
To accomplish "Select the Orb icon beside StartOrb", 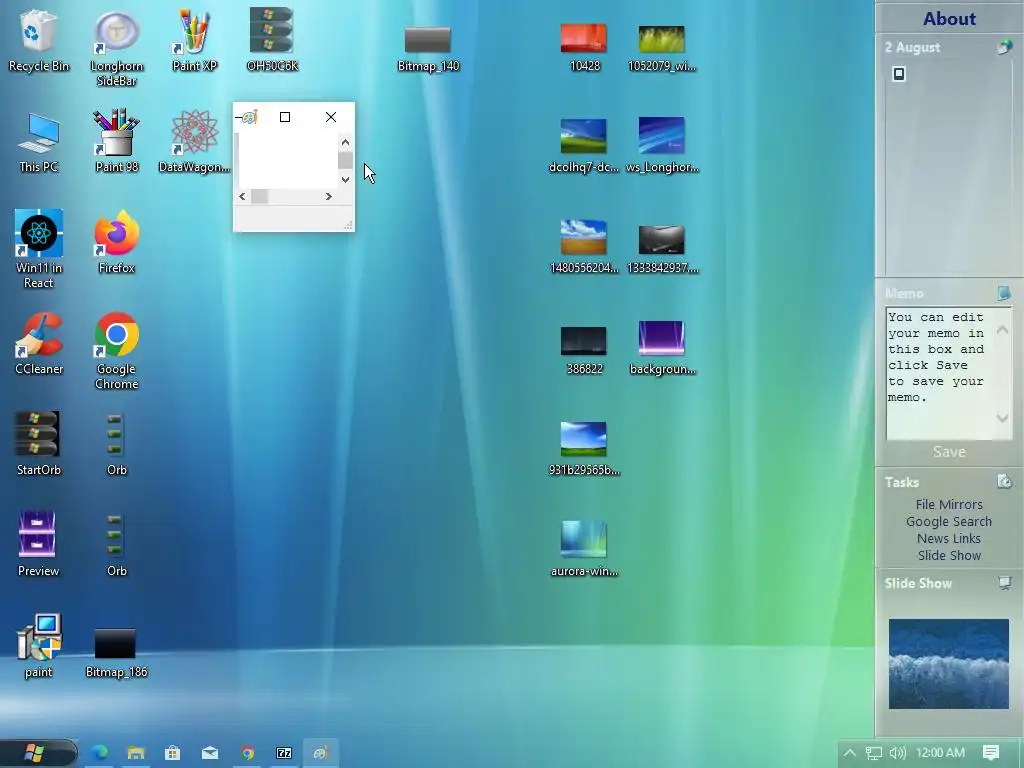I will [116, 444].
